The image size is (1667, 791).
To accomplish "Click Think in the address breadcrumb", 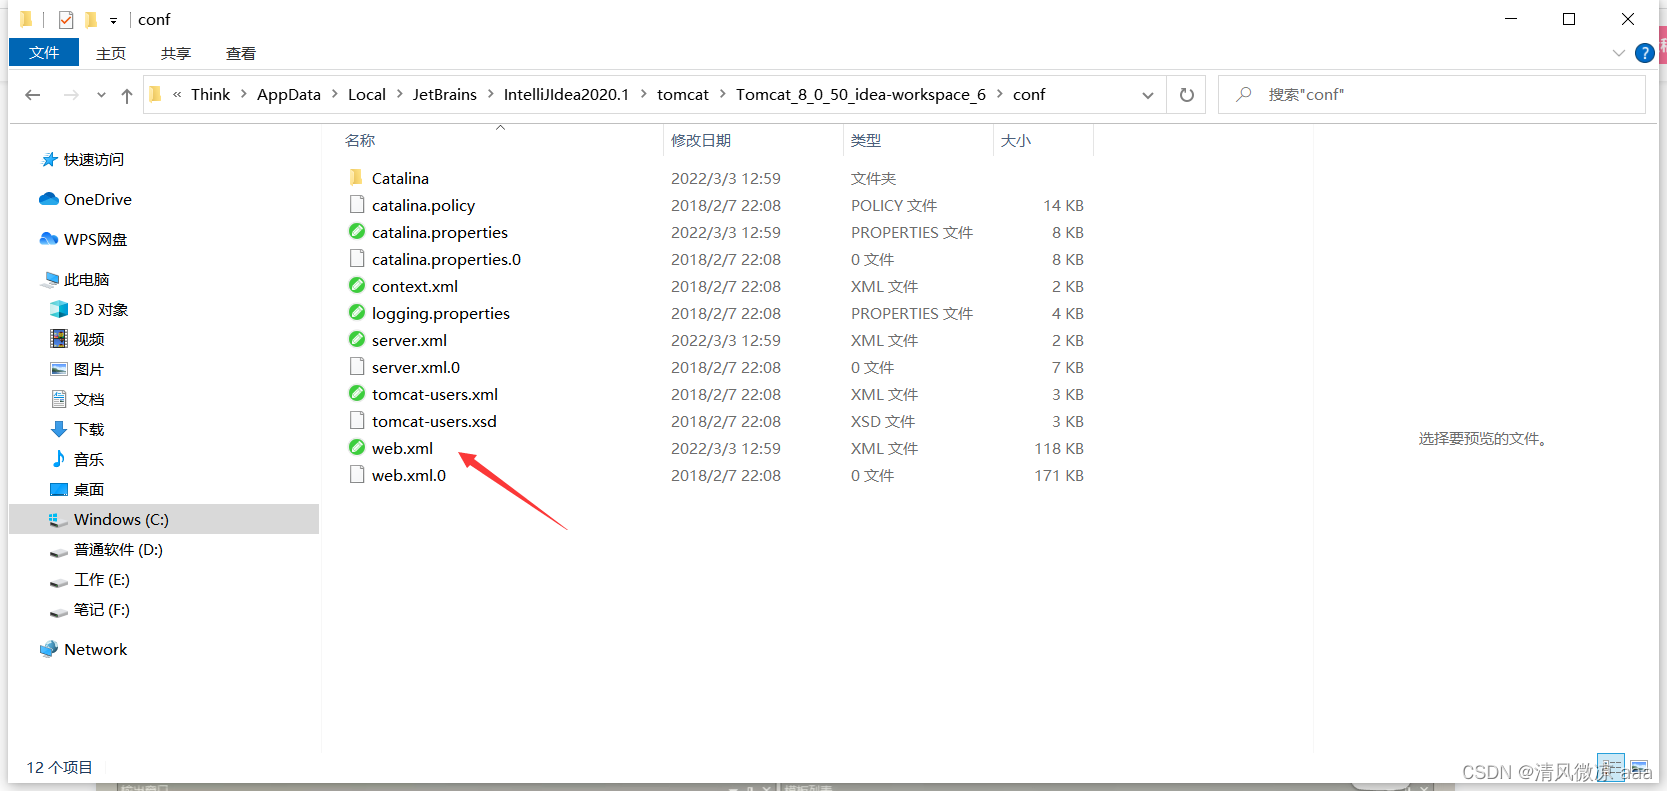I will coord(210,95).
